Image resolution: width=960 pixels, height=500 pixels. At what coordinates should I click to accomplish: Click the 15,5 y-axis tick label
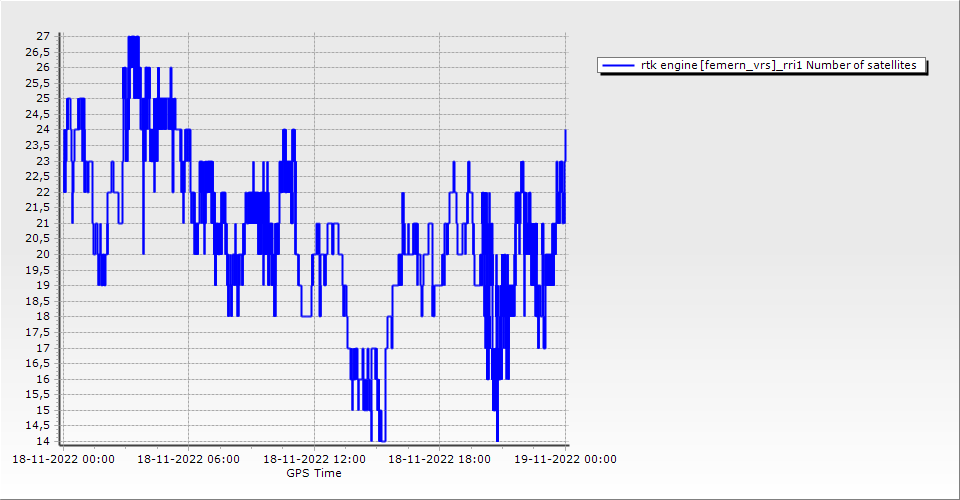click(x=39, y=395)
